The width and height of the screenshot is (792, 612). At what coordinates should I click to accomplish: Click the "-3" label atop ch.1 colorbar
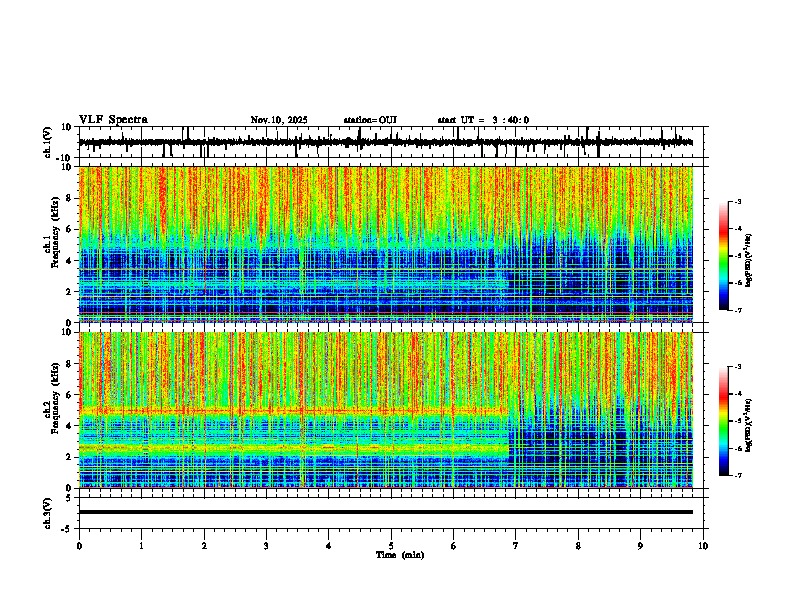coord(737,202)
